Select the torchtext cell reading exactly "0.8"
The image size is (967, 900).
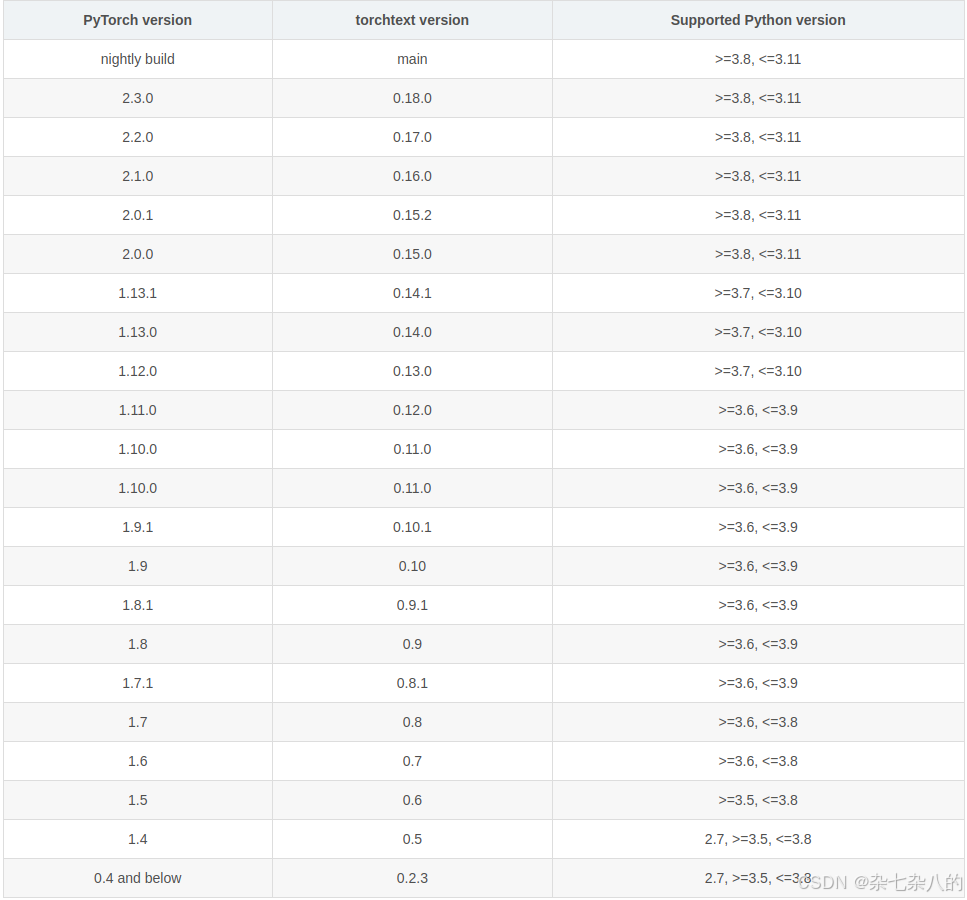412,722
